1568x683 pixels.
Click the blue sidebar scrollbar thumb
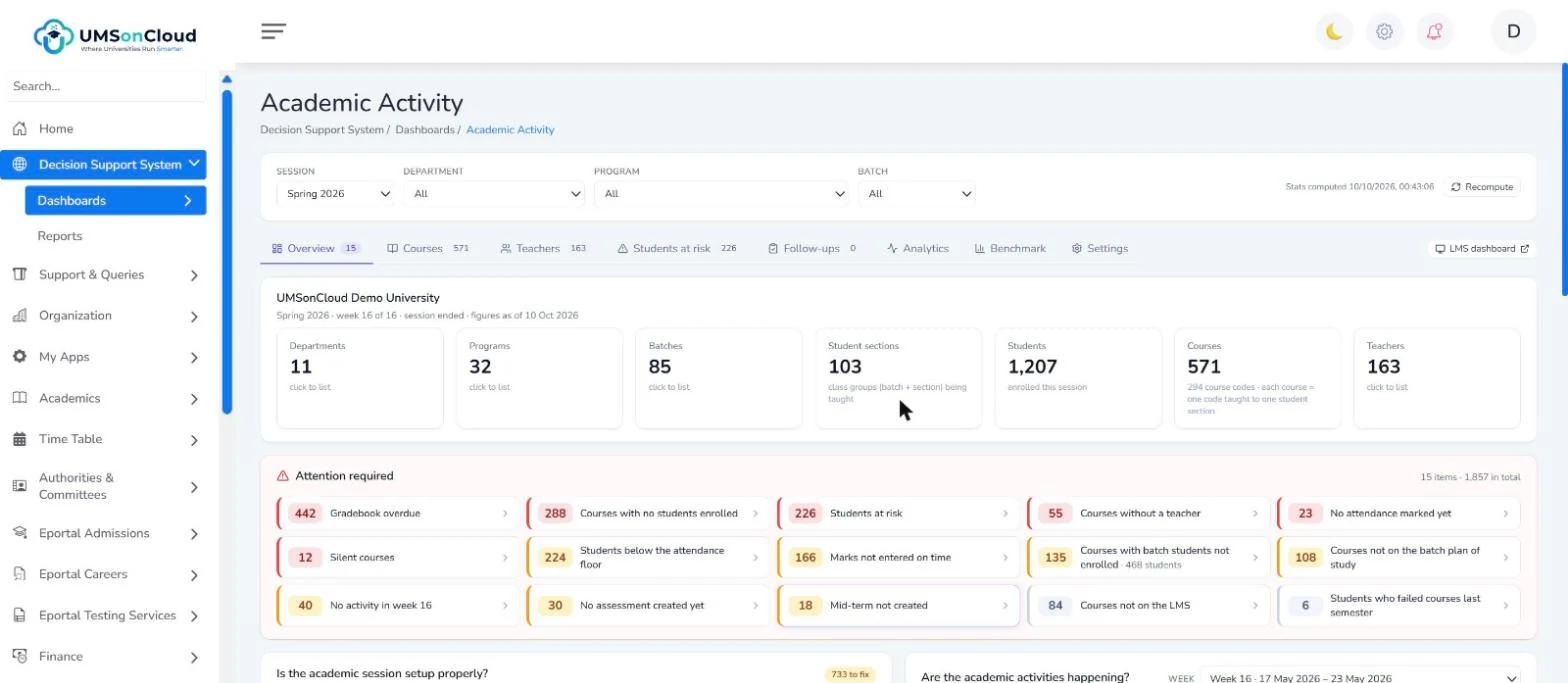coord(227,250)
